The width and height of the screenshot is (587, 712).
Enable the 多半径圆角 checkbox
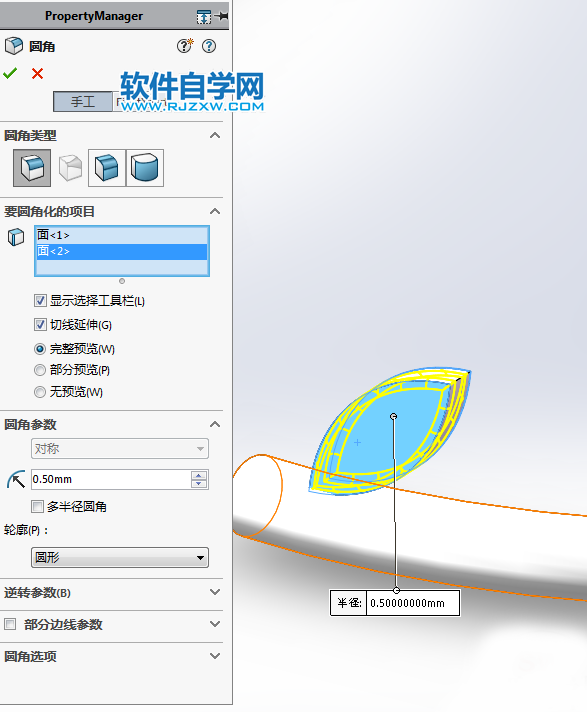[x=37, y=506]
